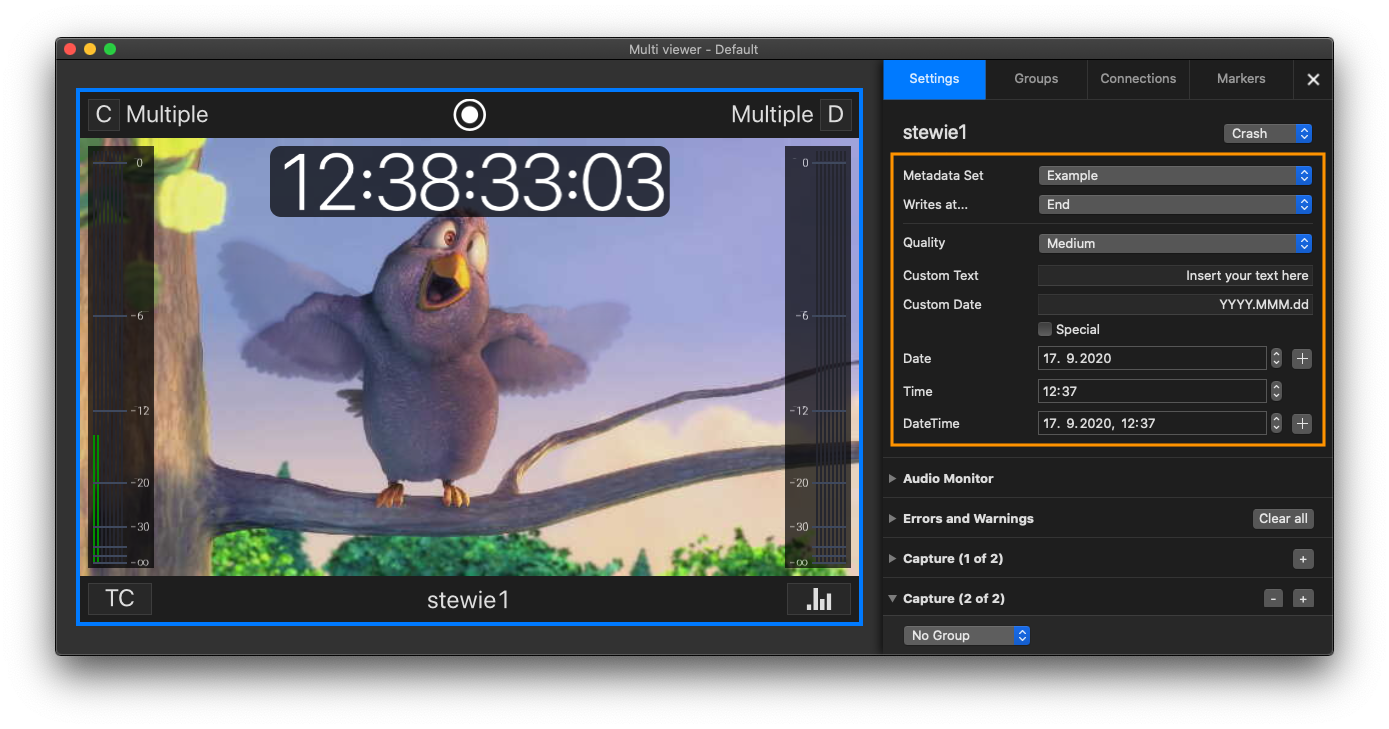Click the 12:38:33:03 timecode overlay

(x=470, y=182)
